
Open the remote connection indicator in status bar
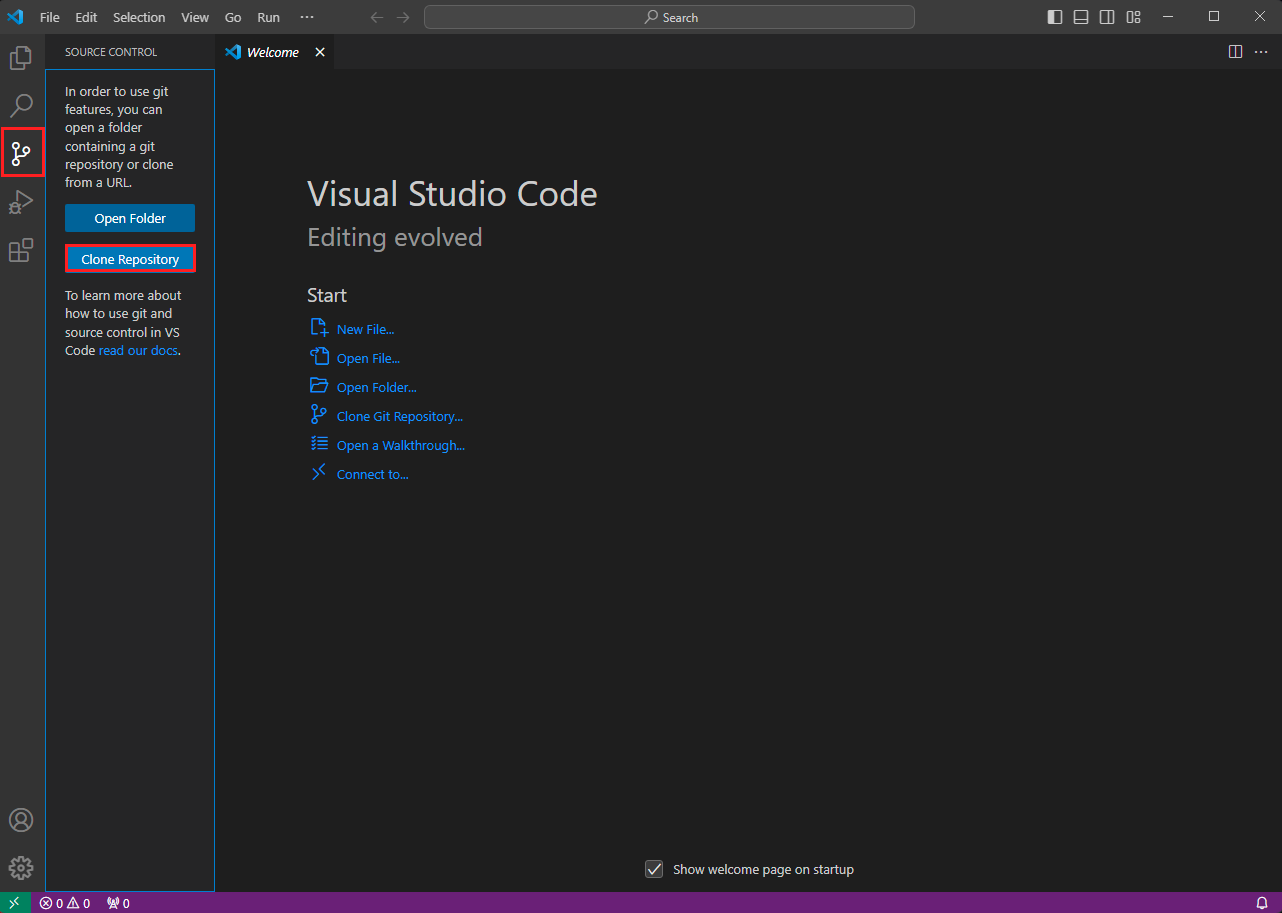point(15,902)
